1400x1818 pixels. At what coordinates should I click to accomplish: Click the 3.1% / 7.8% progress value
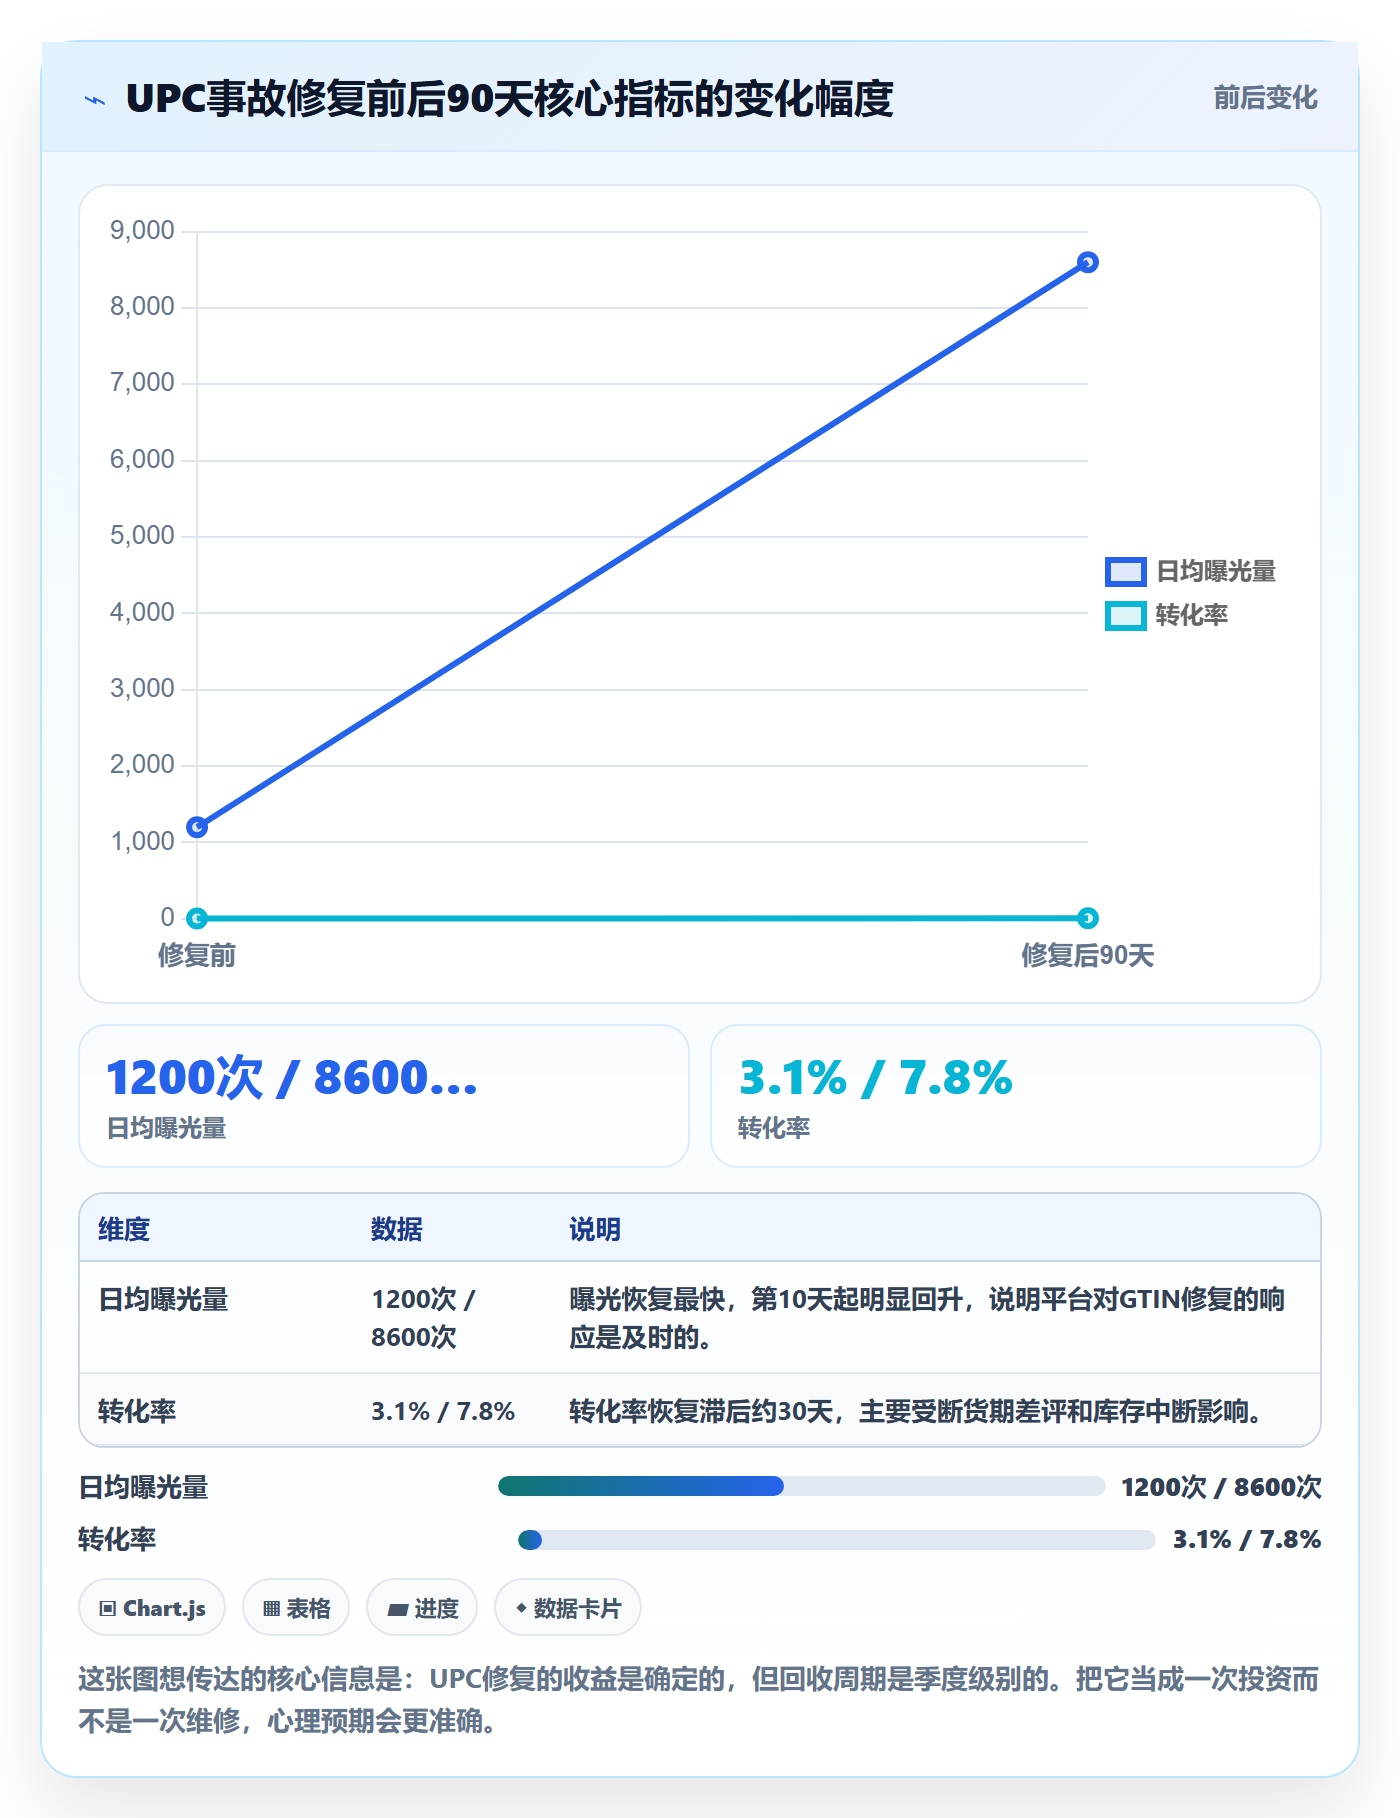tap(1247, 1539)
